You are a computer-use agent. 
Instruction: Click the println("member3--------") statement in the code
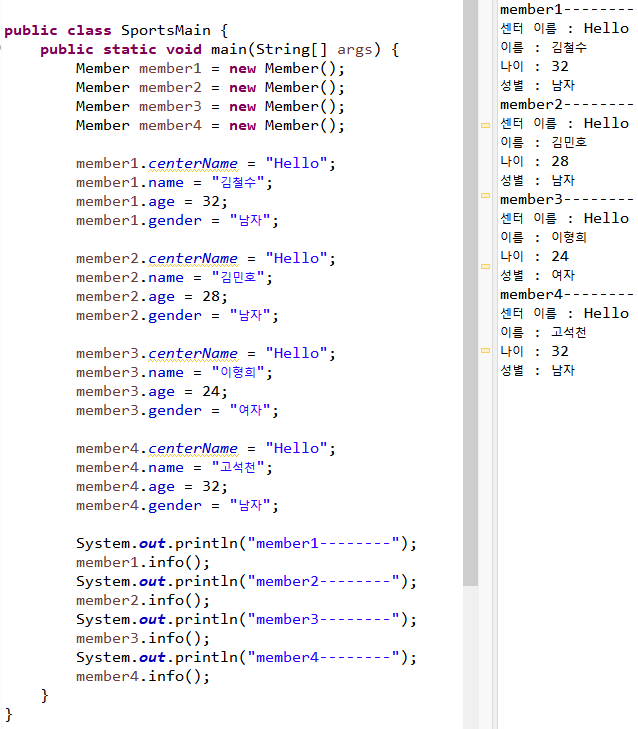(246, 620)
